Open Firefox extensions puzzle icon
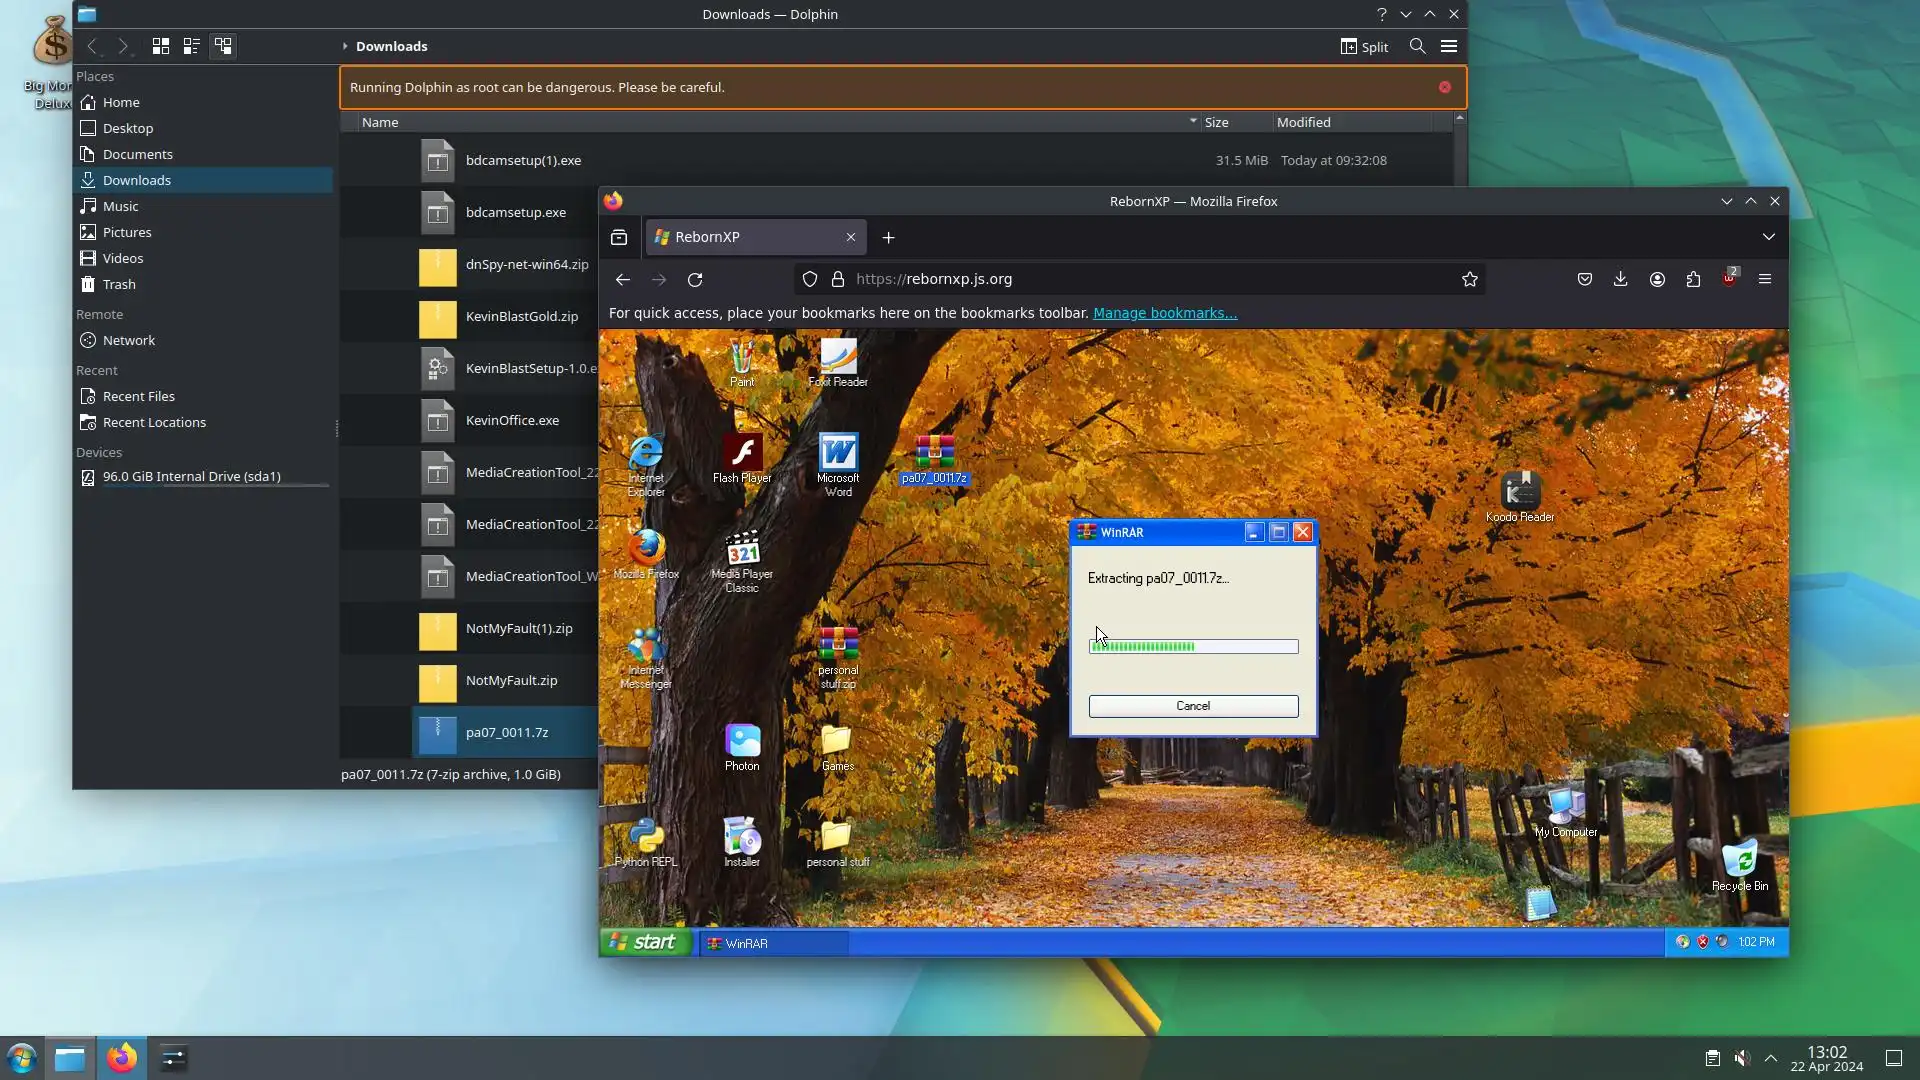This screenshot has height=1080, width=1920. 1693,279
